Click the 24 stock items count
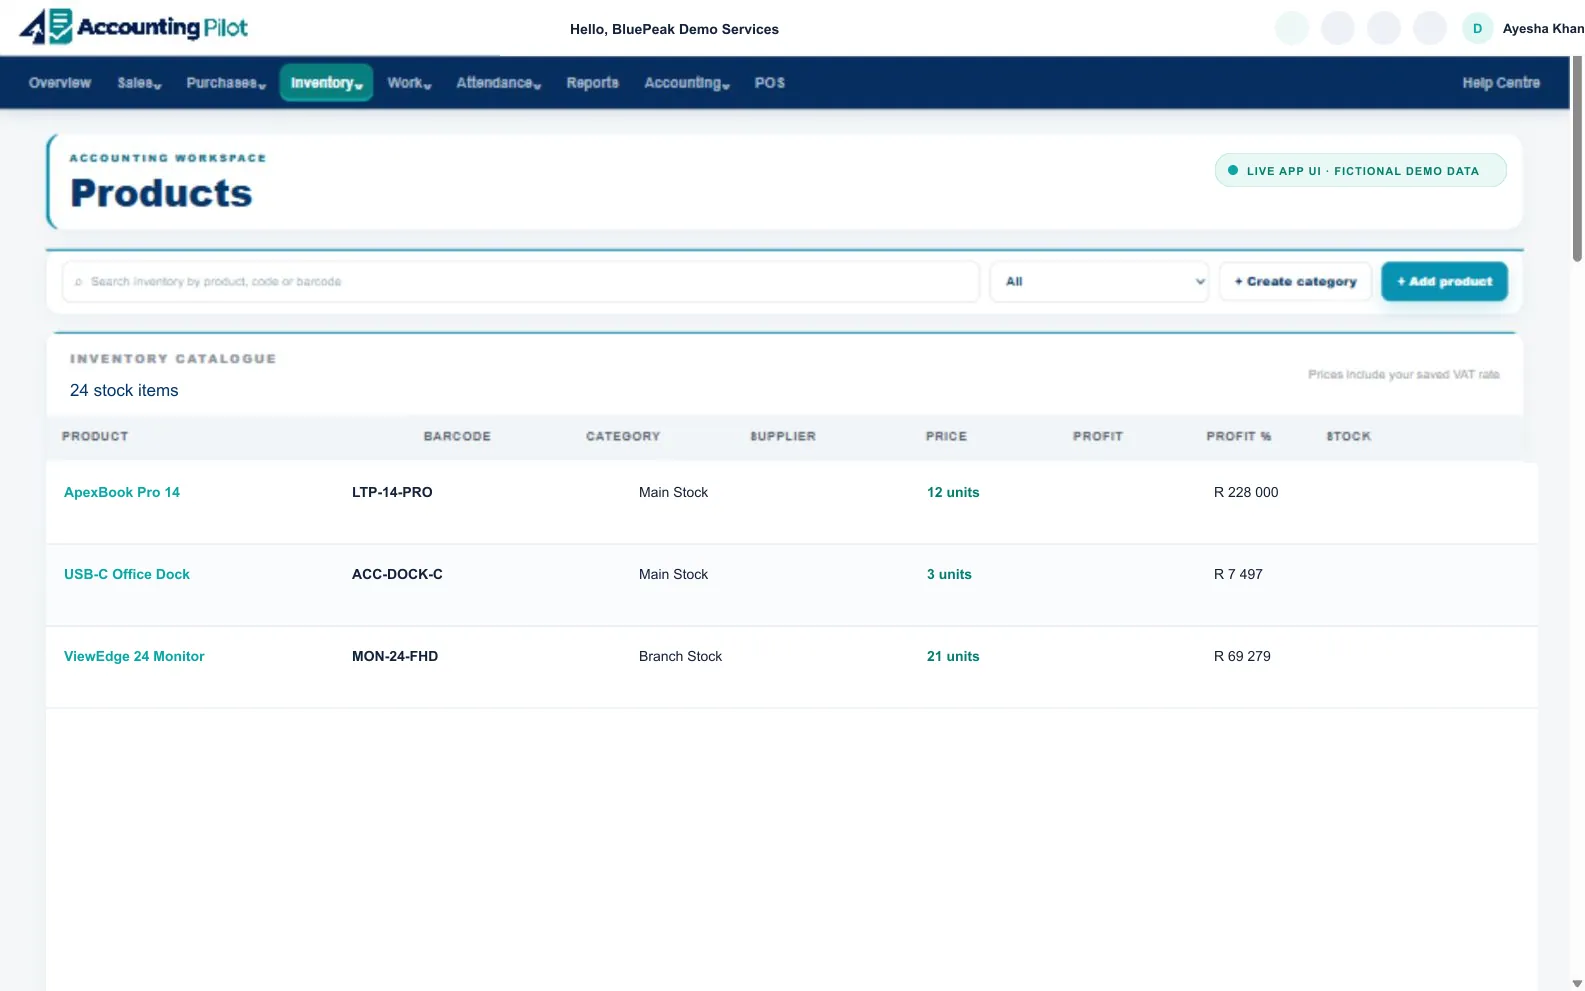1585x991 pixels. click(124, 391)
